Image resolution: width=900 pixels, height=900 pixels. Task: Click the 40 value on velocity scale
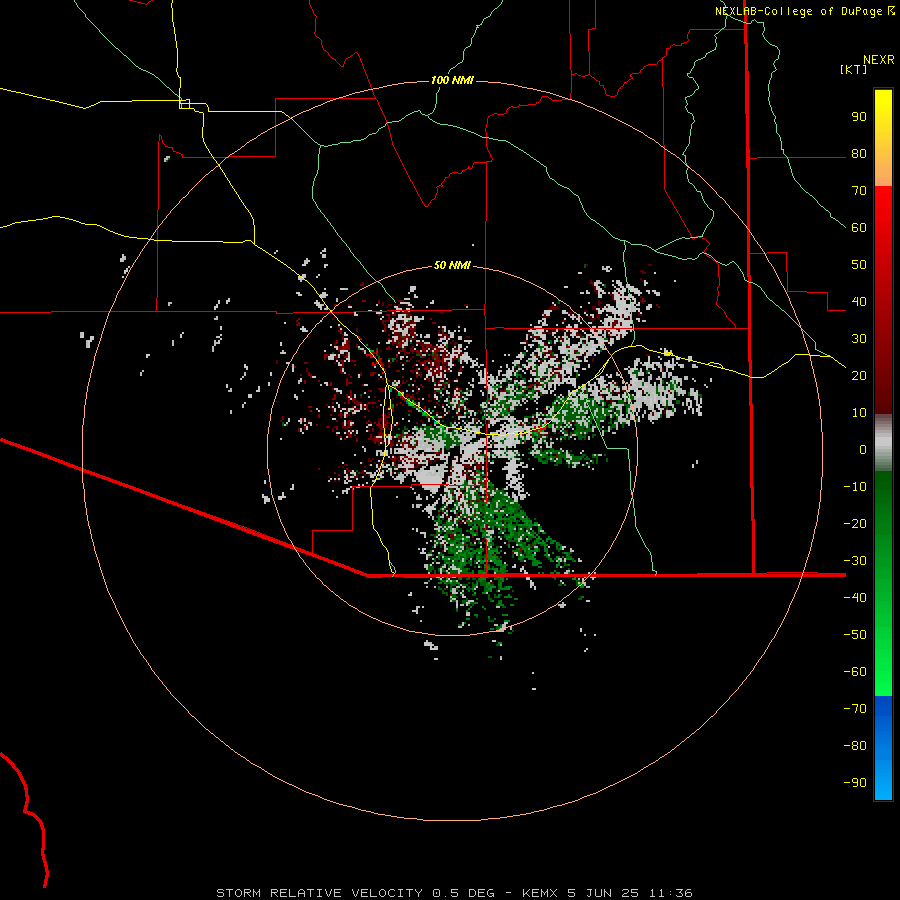(x=859, y=302)
